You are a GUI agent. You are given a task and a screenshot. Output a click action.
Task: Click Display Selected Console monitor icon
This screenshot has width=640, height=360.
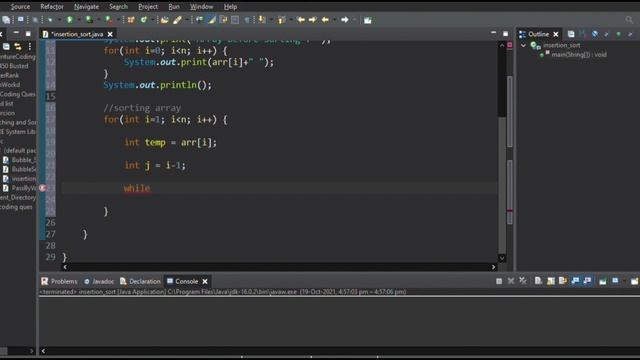[615, 281]
